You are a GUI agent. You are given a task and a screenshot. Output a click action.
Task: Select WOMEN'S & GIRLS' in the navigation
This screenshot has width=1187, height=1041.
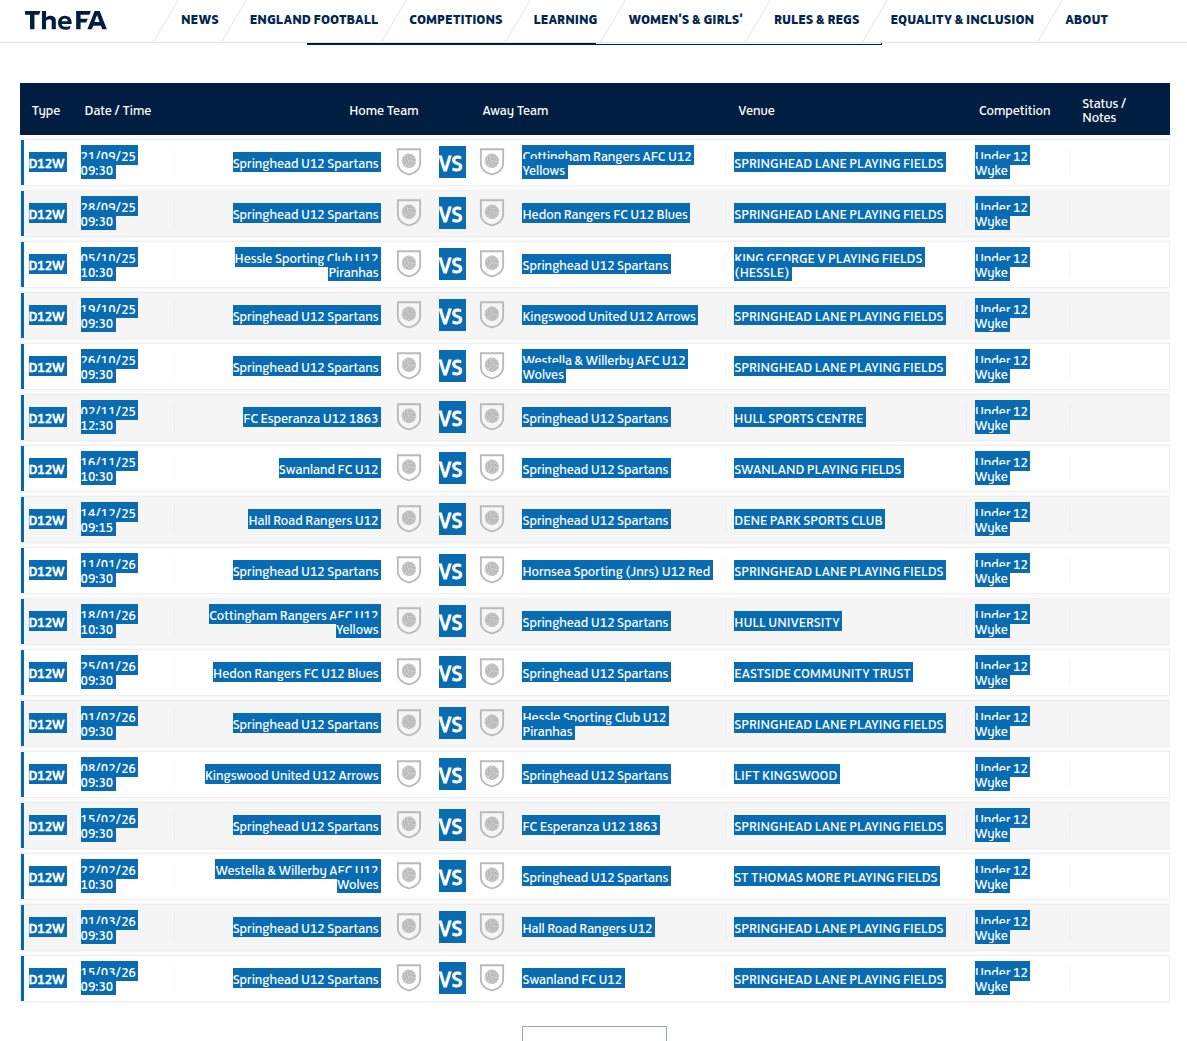coord(685,19)
